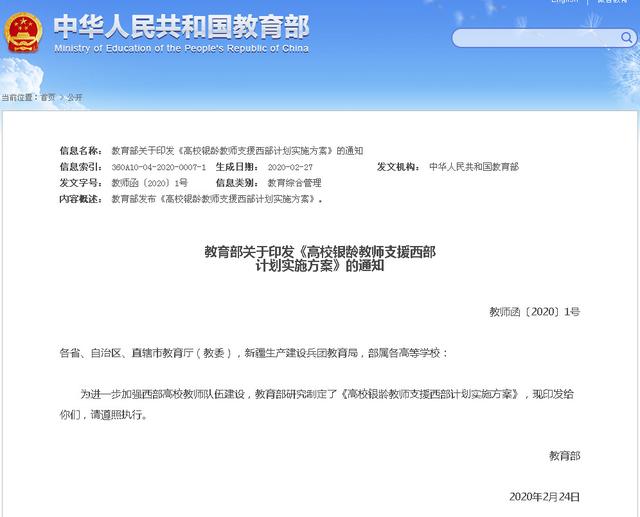Click right-aligned 教师函〔2020〕1号 below heading

[535, 312]
